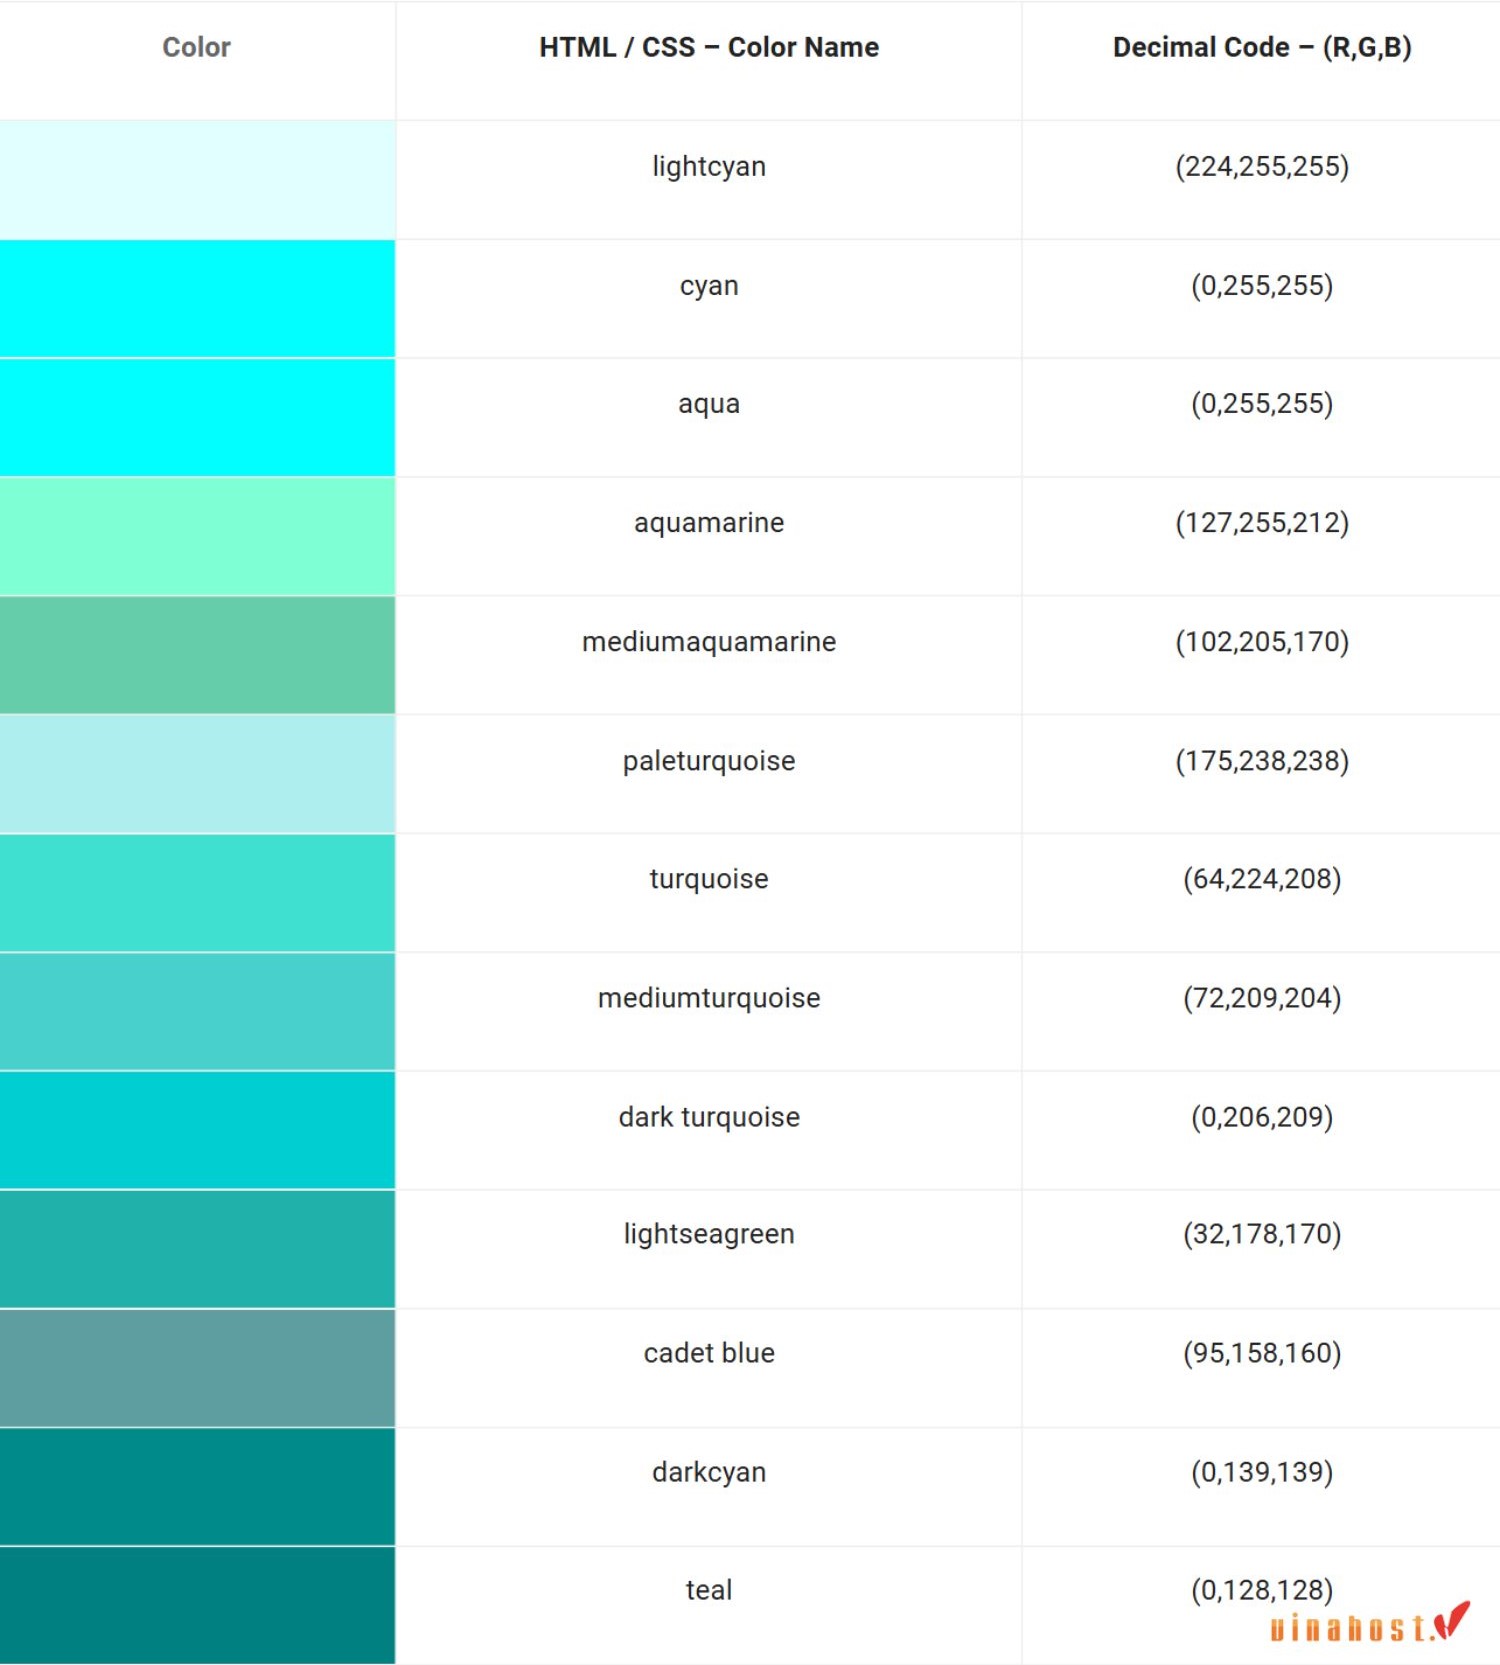This screenshot has width=1500, height=1665.
Task: Choose the paleturquoise color swatch
Action: point(197,774)
